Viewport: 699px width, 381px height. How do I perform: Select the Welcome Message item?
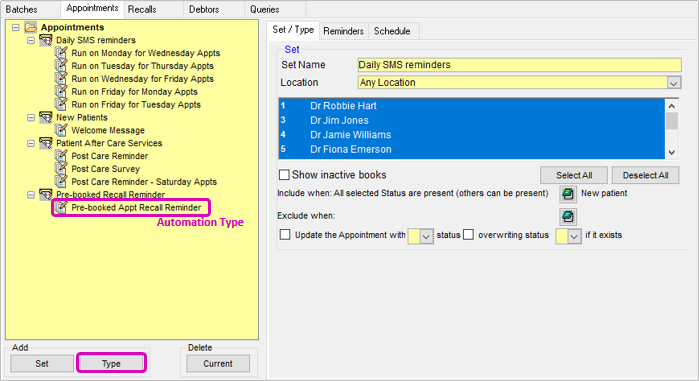108,131
